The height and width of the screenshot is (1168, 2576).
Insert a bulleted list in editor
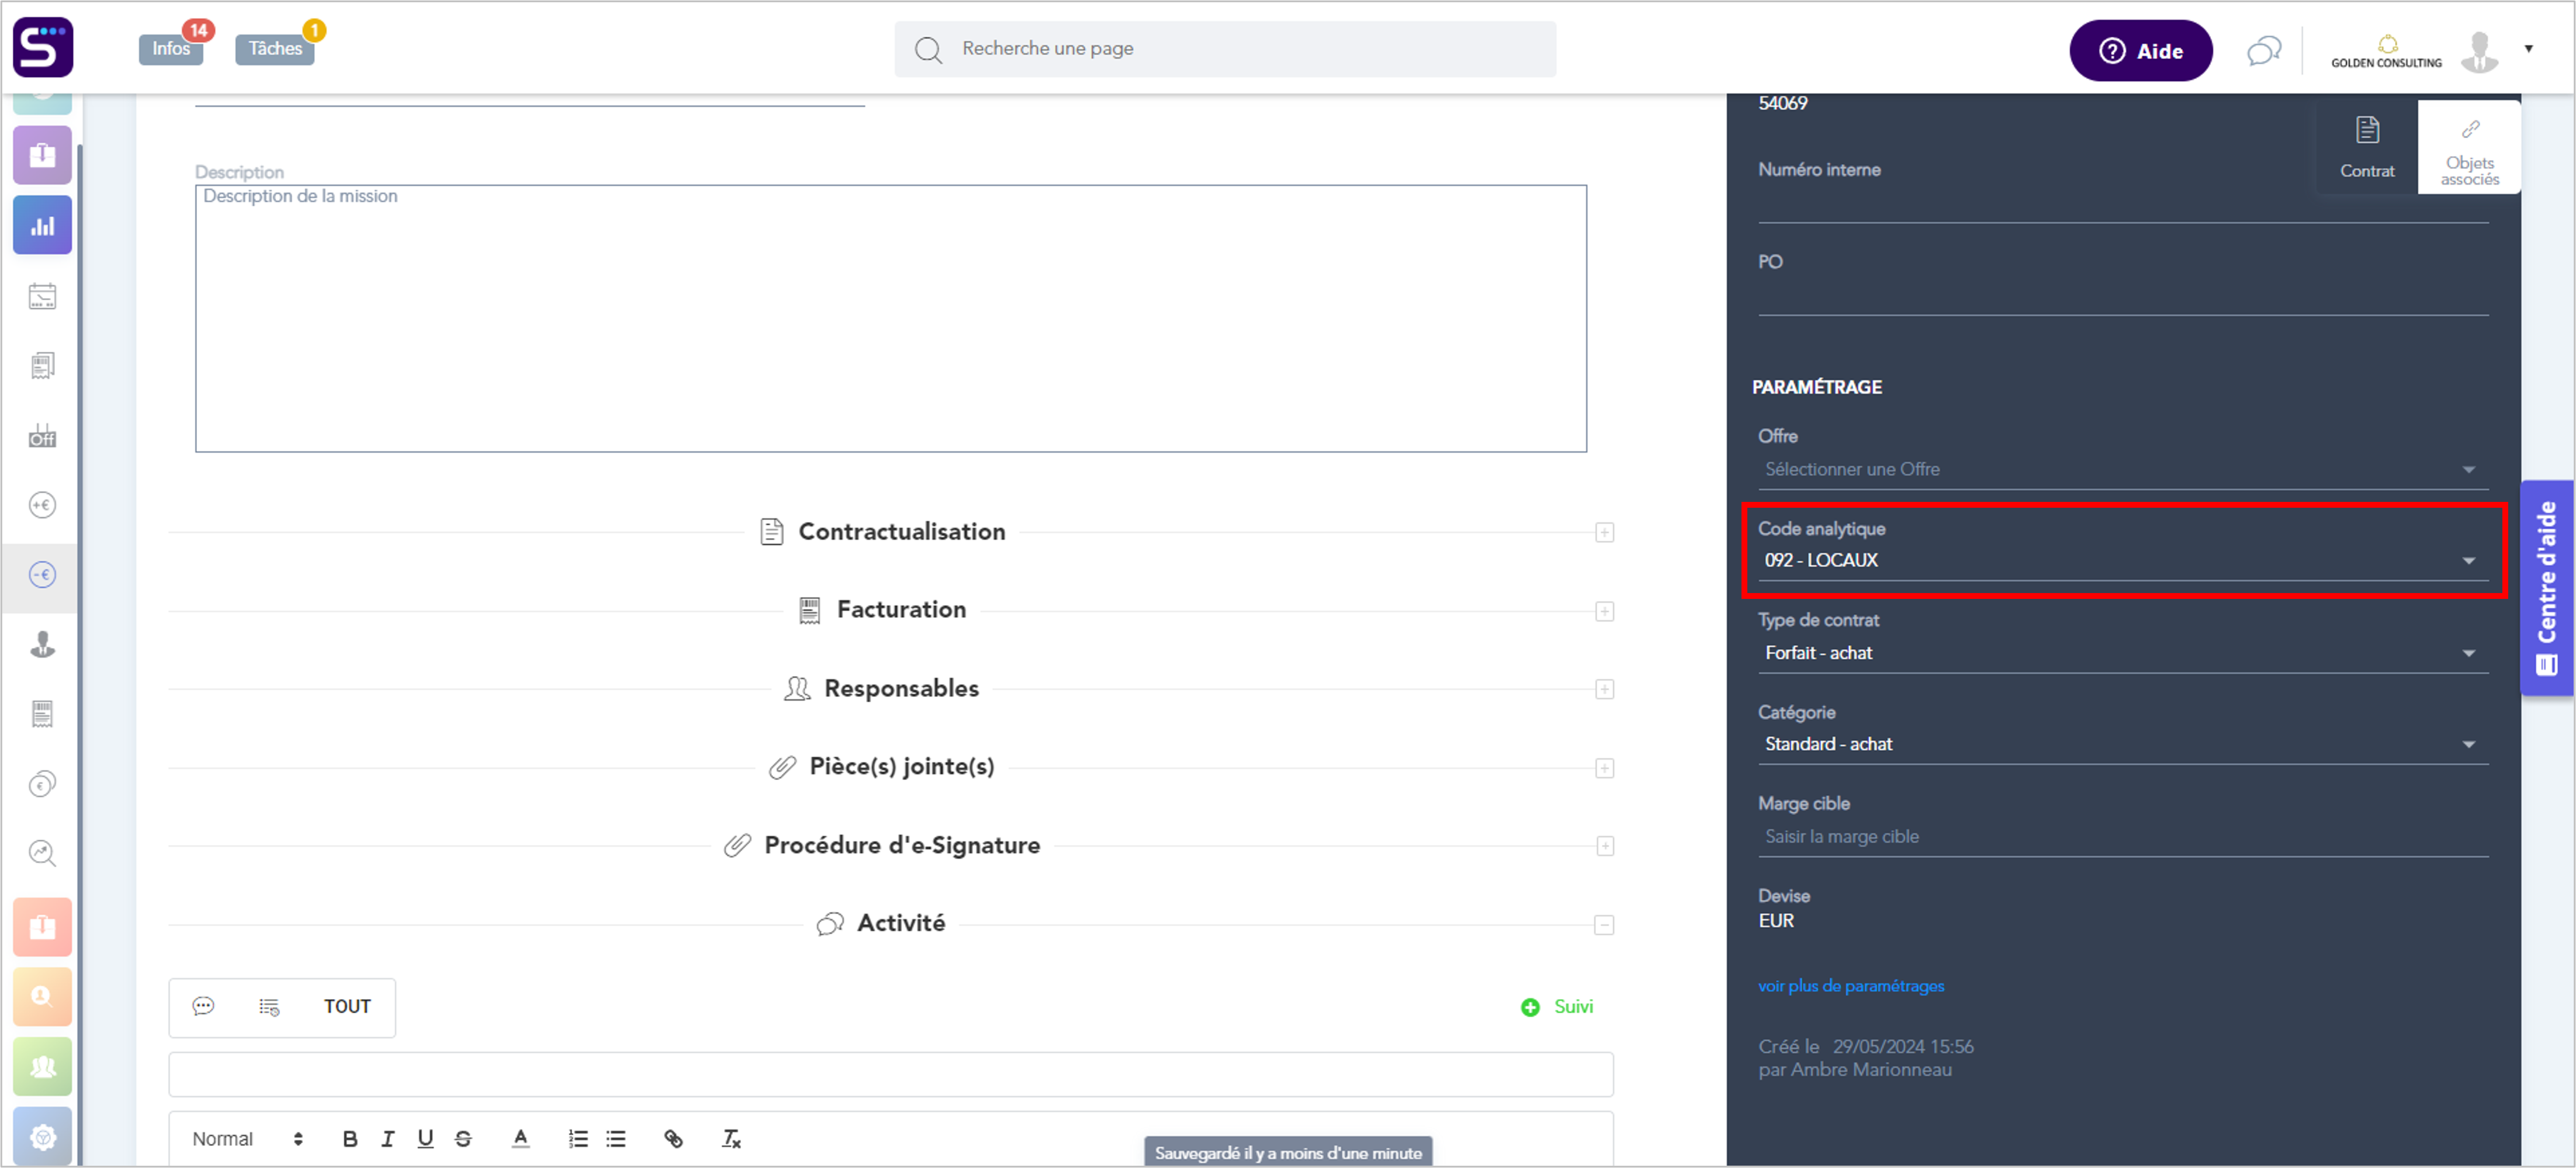616,1139
